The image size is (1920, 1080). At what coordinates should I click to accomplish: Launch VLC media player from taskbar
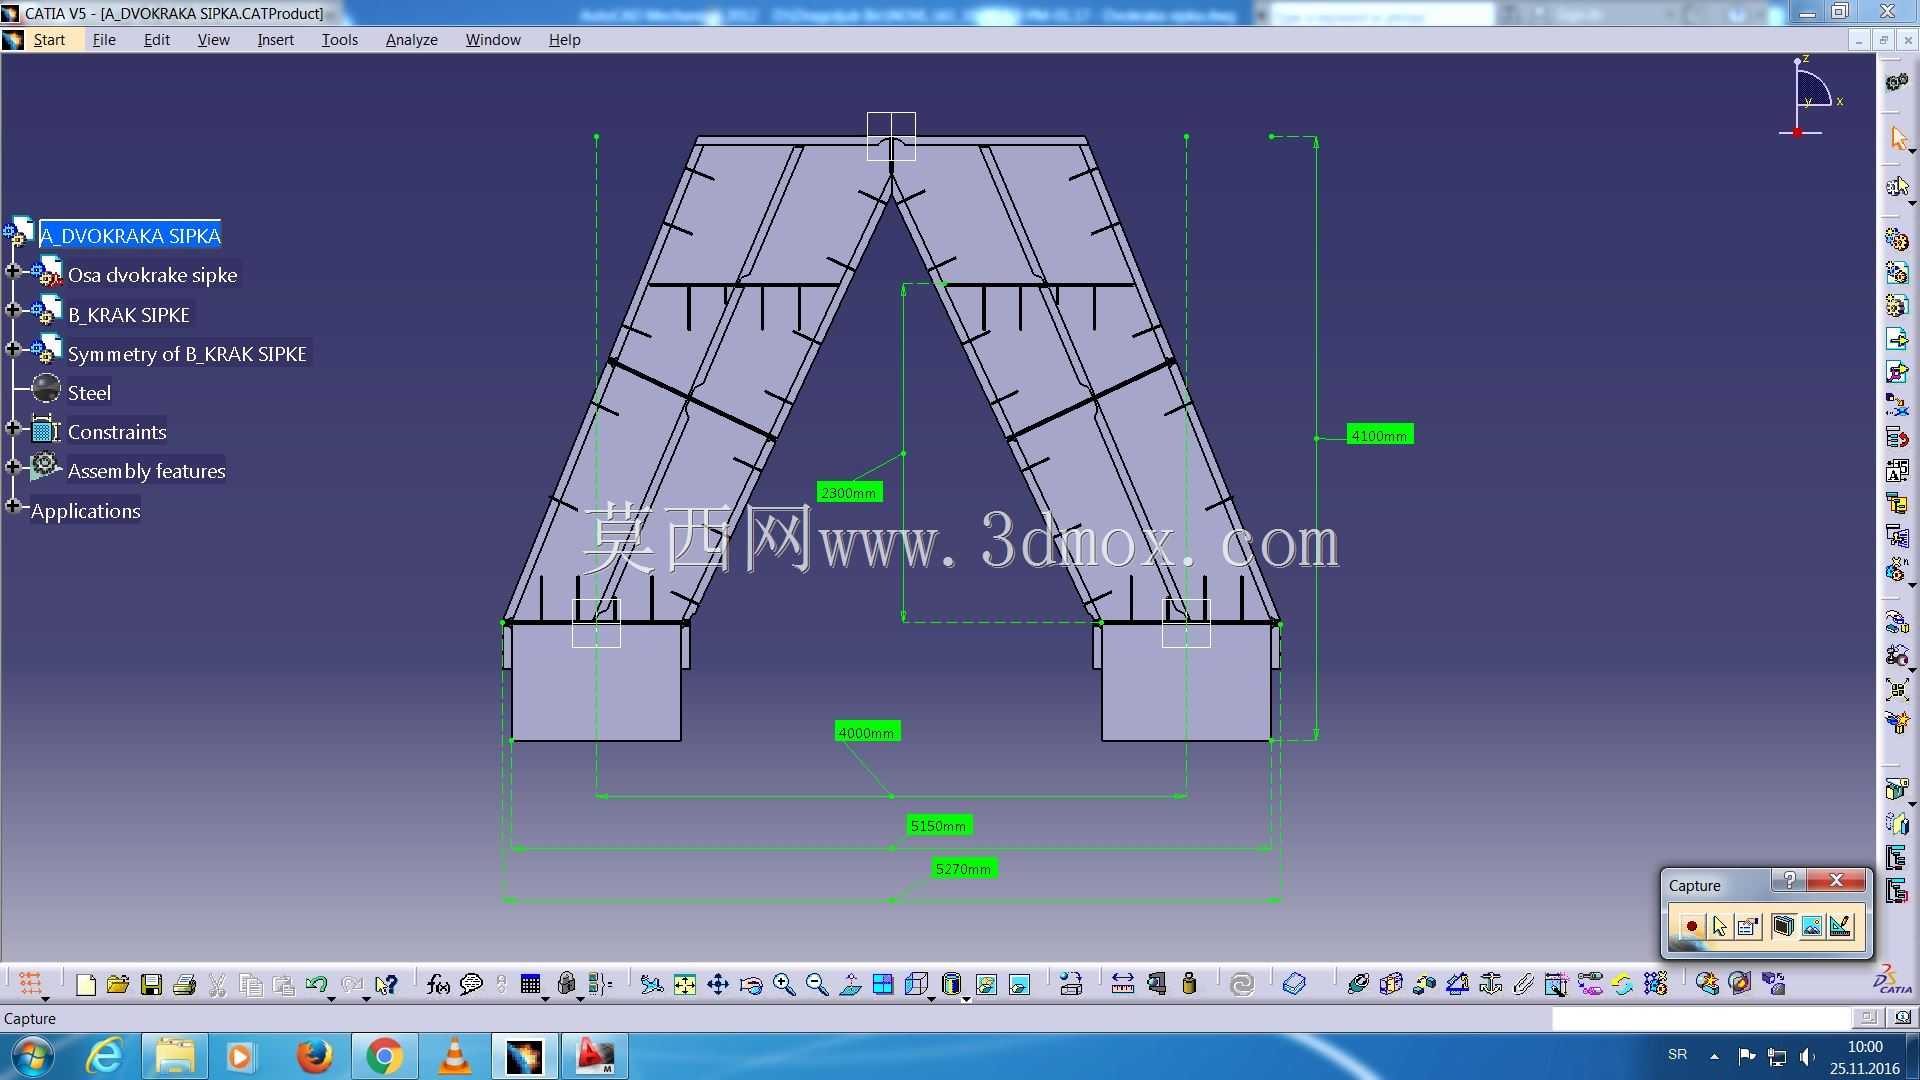pyautogui.click(x=454, y=1056)
